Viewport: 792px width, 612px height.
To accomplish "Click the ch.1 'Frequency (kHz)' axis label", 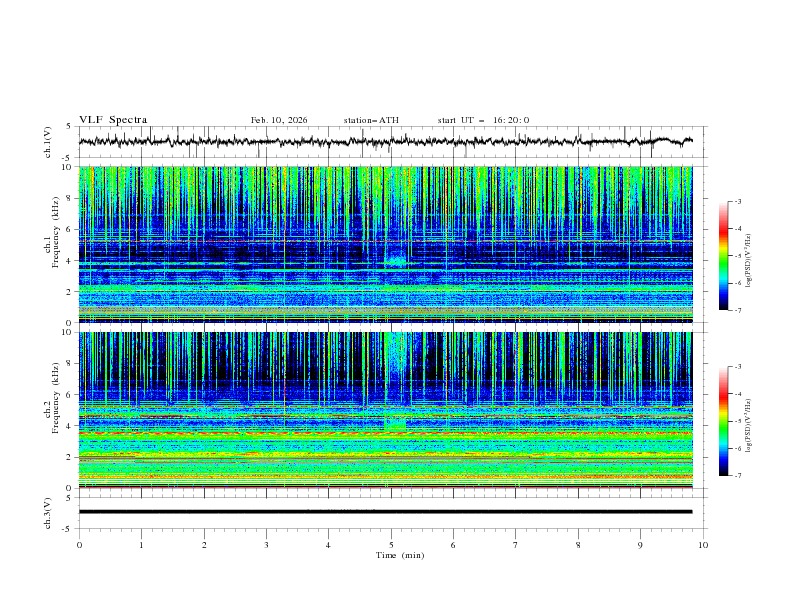I will click(x=55, y=232).
